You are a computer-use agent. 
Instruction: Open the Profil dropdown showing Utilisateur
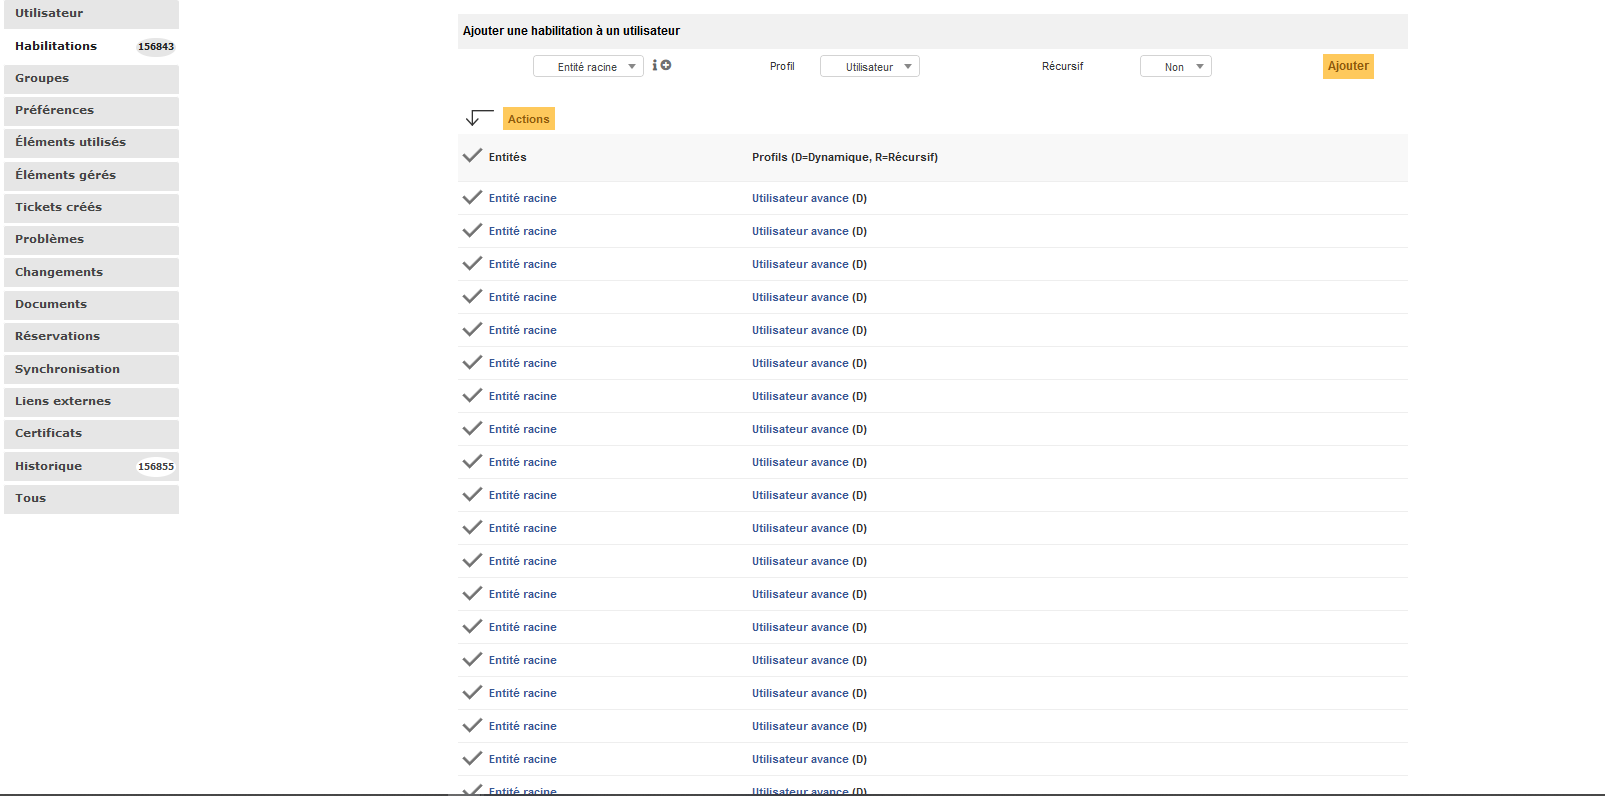pos(870,67)
